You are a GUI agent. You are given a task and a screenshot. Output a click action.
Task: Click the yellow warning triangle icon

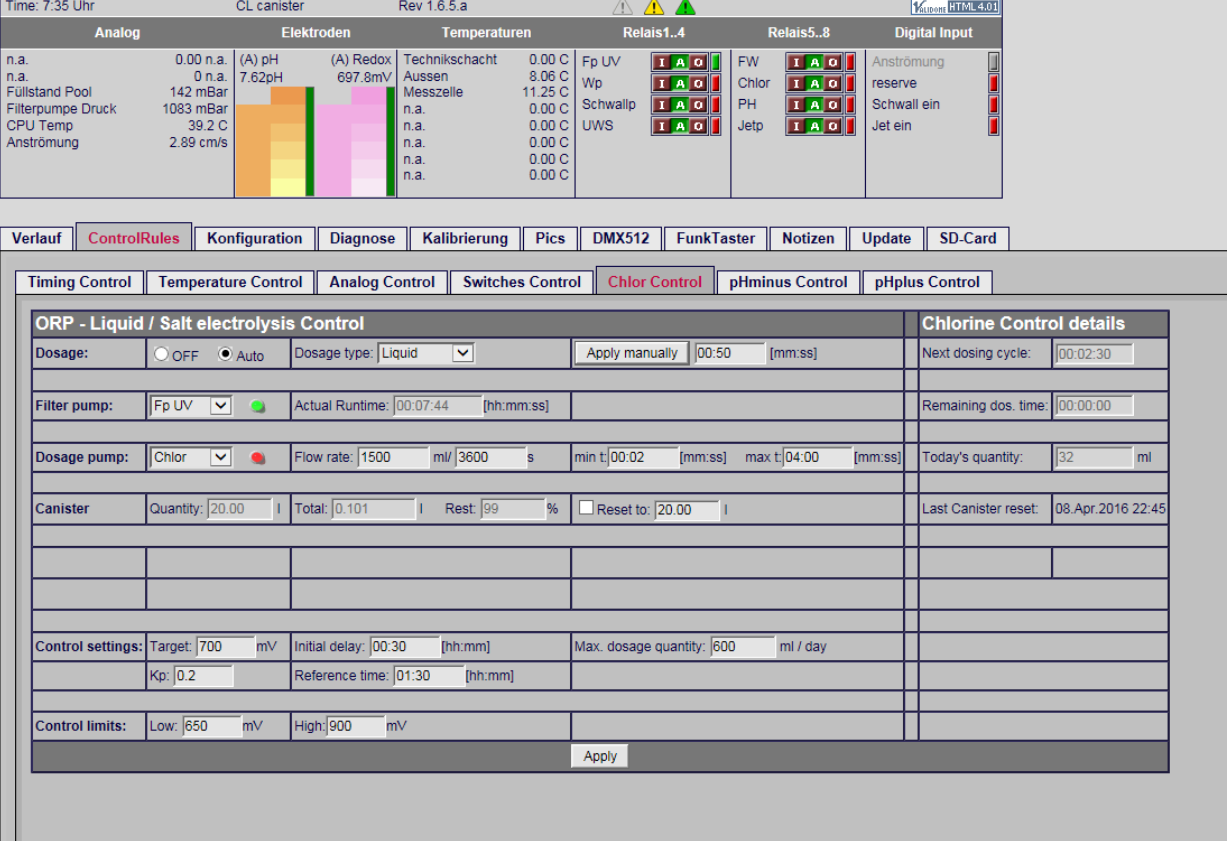(x=654, y=7)
